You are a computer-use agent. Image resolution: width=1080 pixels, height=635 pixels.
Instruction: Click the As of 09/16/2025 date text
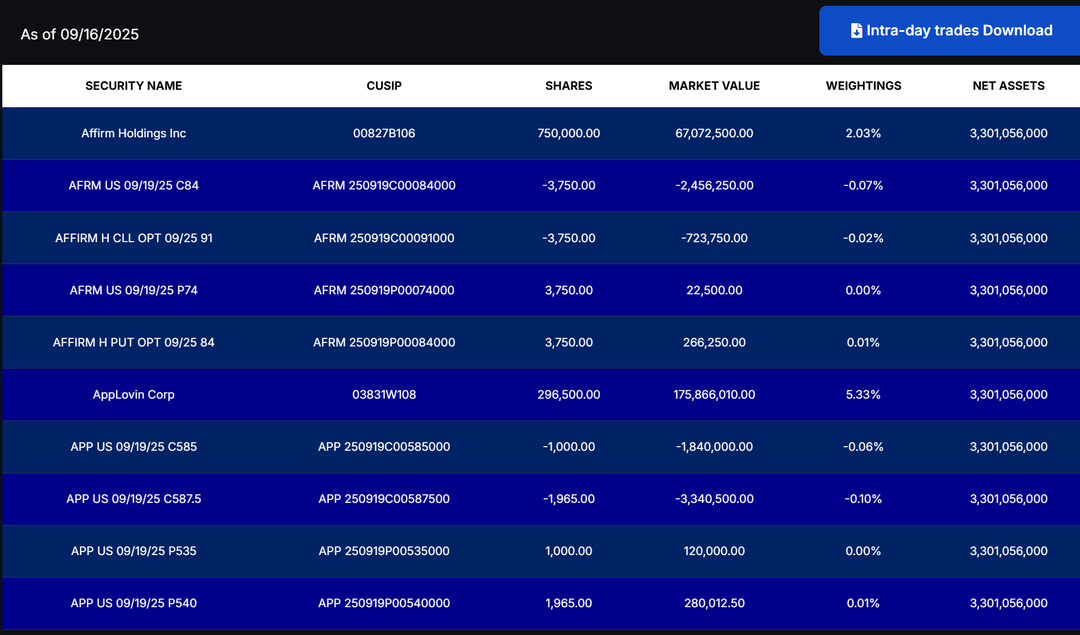tap(80, 35)
